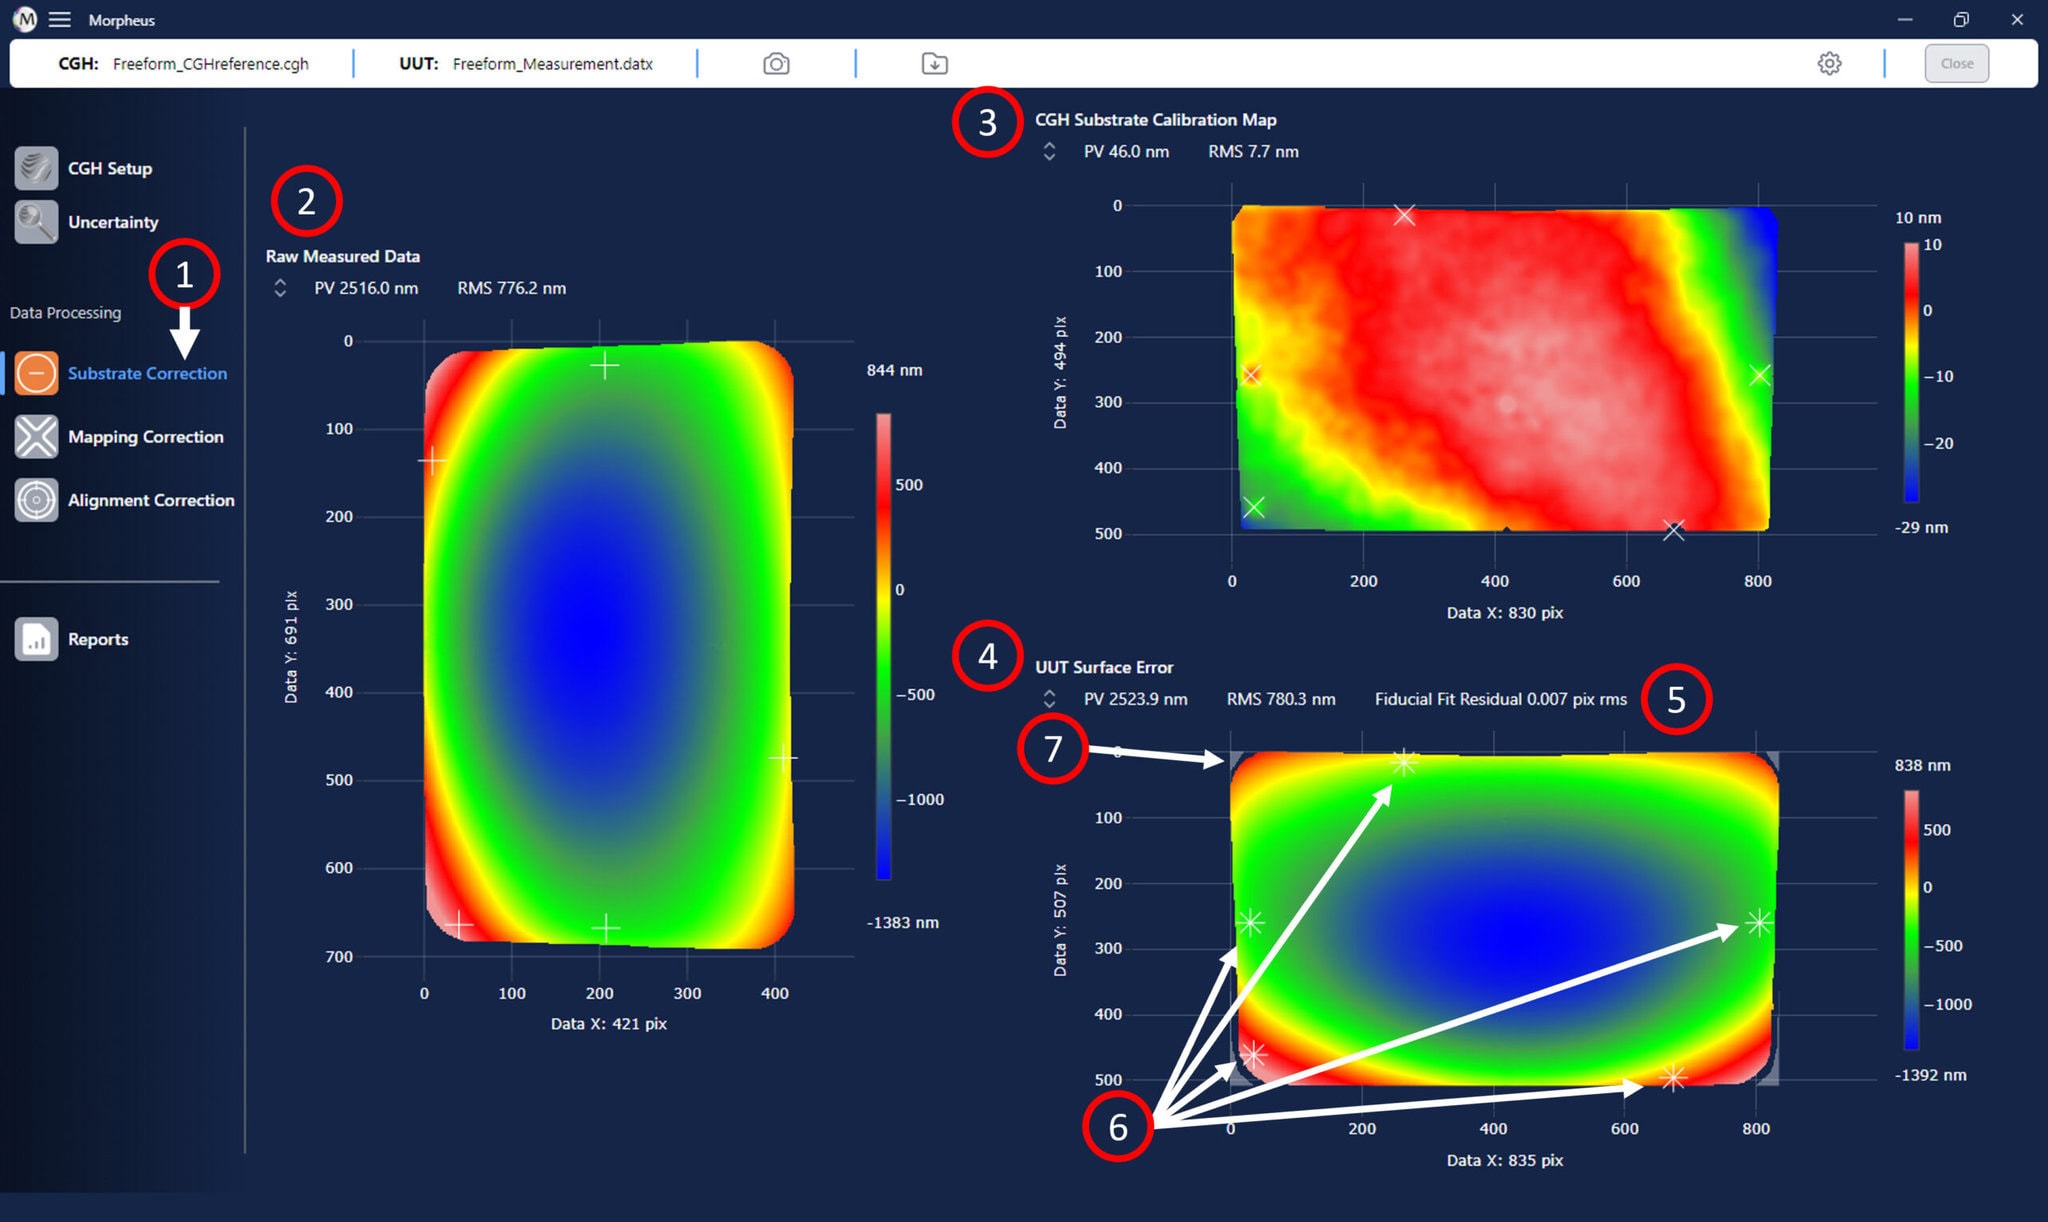Open the hamburger menu next to Morpheus
Viewport: 2048px width, 1222px height.
coord(60,20)
